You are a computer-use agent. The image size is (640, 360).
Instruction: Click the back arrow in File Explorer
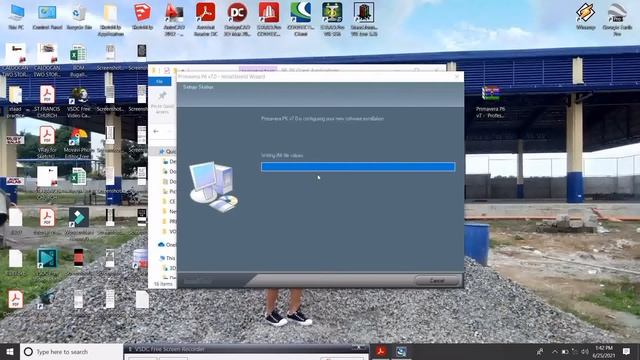(156, 131)
